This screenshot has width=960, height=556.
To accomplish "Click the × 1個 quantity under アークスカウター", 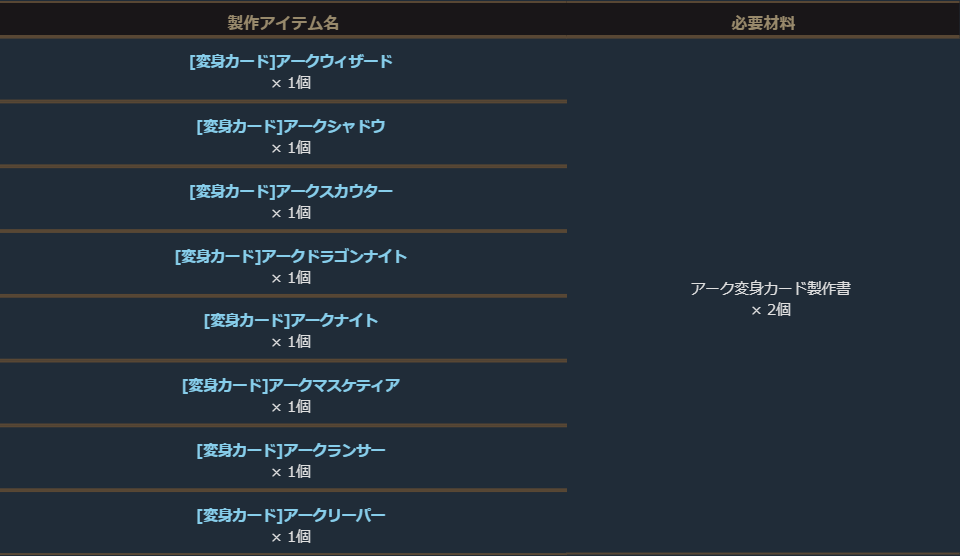I will pyautogui.click(x=291, y=213).
